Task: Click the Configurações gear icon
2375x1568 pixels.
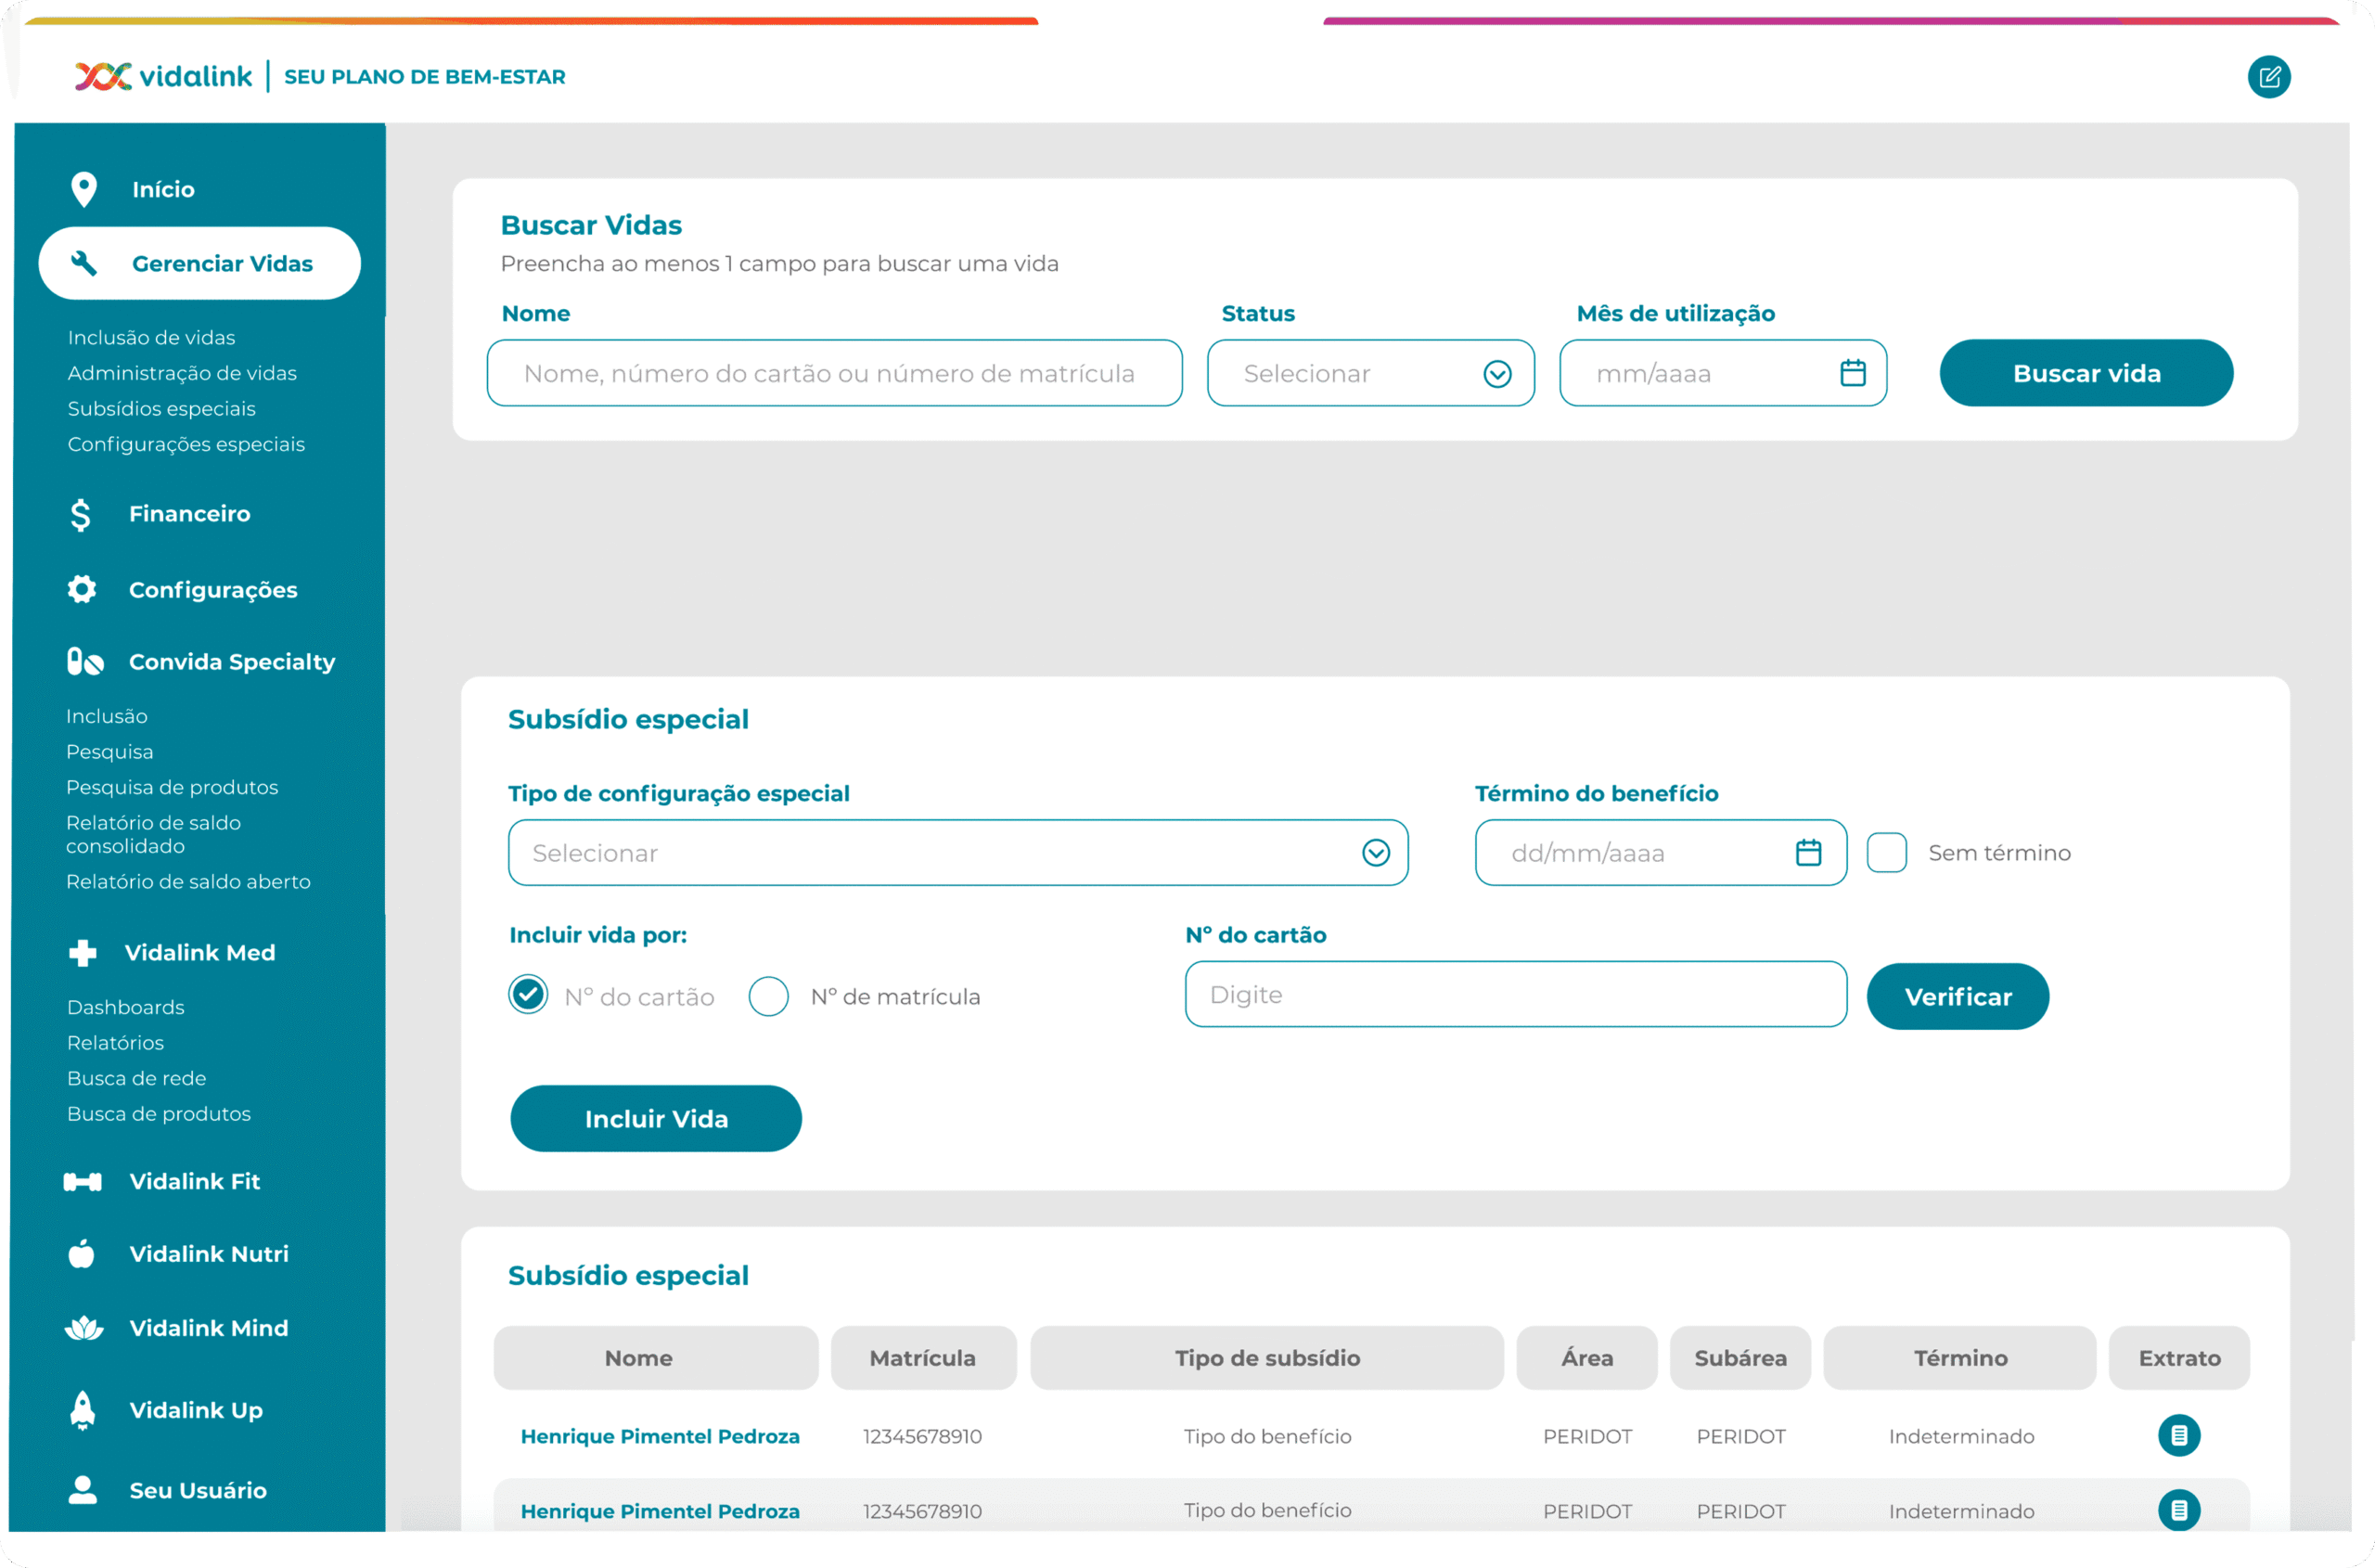Action: pyautogui.click(x=82, y=590)
